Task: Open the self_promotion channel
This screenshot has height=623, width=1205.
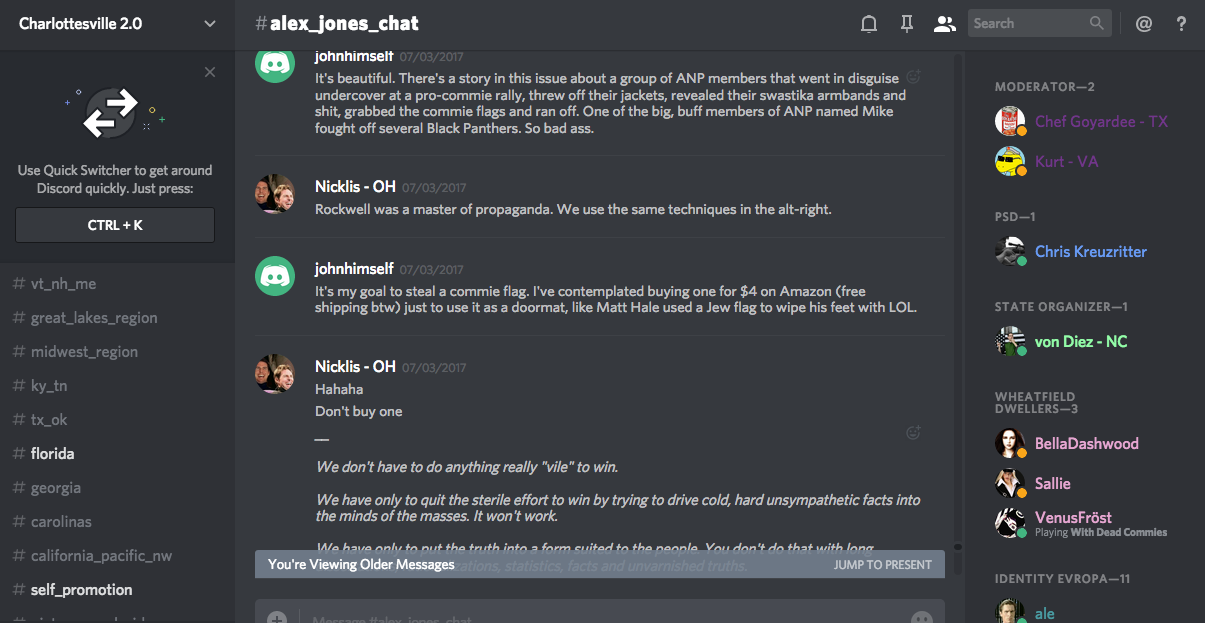Action: pos(81,590)
